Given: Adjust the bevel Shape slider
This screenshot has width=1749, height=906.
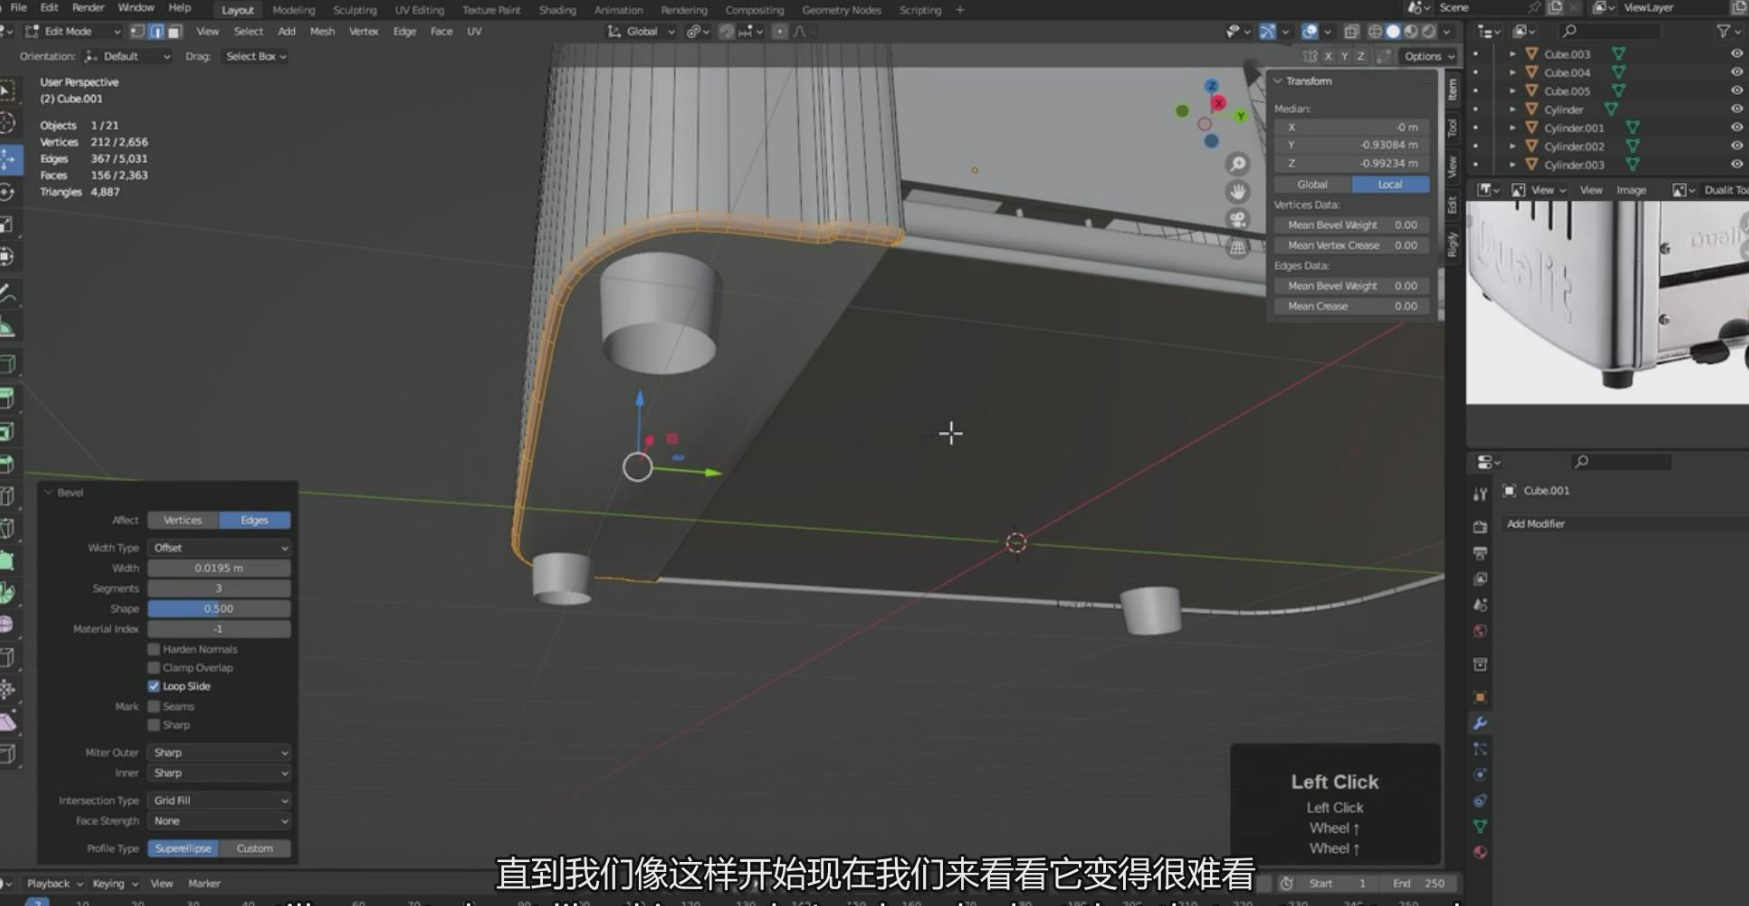Looking at the screenshot, I should (219, 608).
